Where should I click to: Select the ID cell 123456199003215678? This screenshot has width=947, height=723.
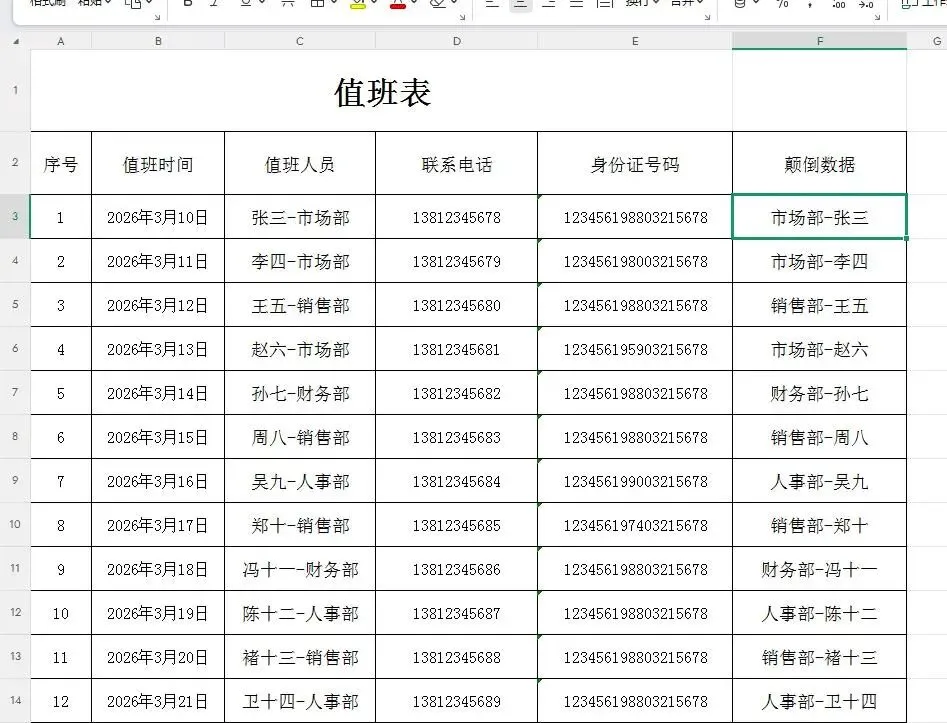(635, 481)
